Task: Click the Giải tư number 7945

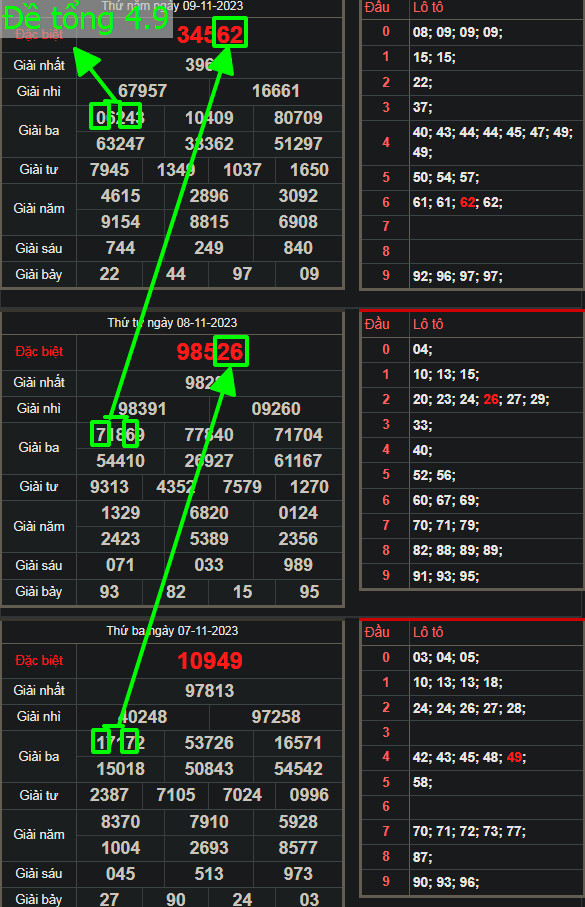Action: coord(109,170)
